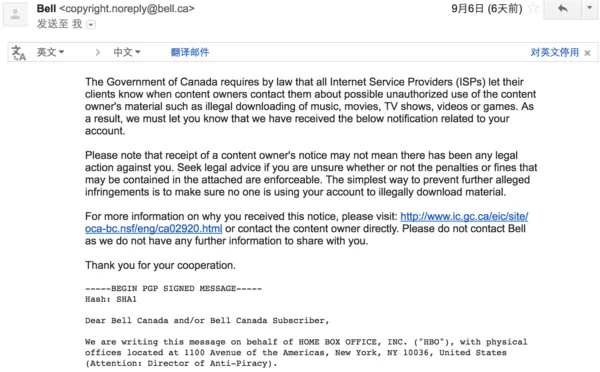This screenshot has height=372, width=600.
Task: Click the sender avatar icon
Action: (x=15, y=15)
